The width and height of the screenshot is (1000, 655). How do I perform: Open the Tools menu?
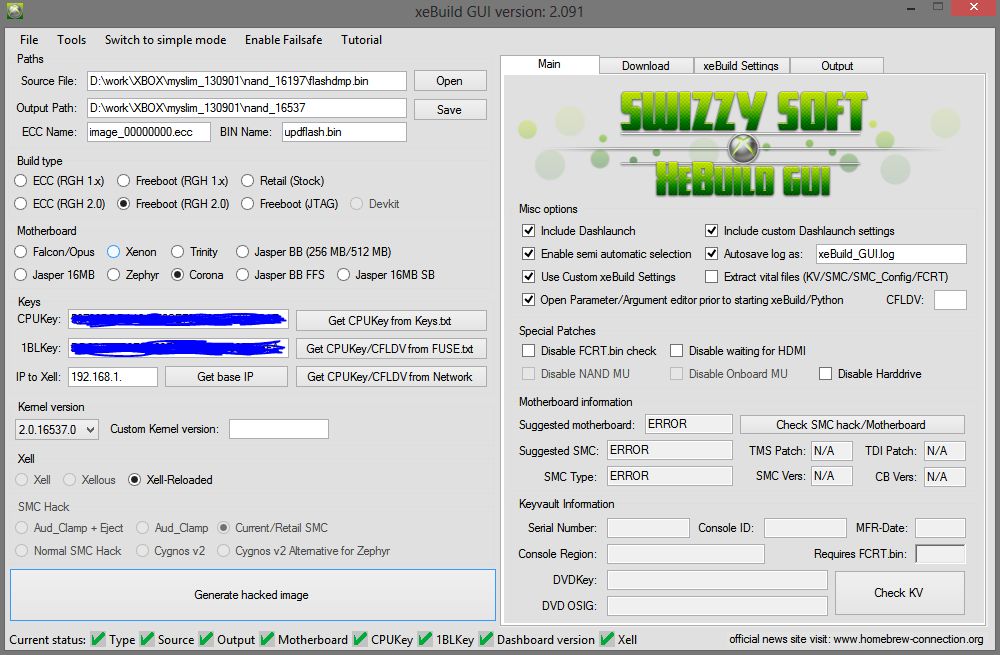click(x=72, y=40)
